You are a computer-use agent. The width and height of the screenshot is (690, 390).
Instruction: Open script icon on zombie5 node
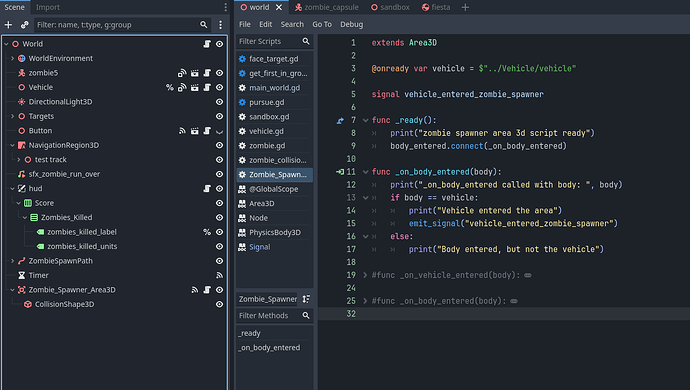click(x=207, y=73)
